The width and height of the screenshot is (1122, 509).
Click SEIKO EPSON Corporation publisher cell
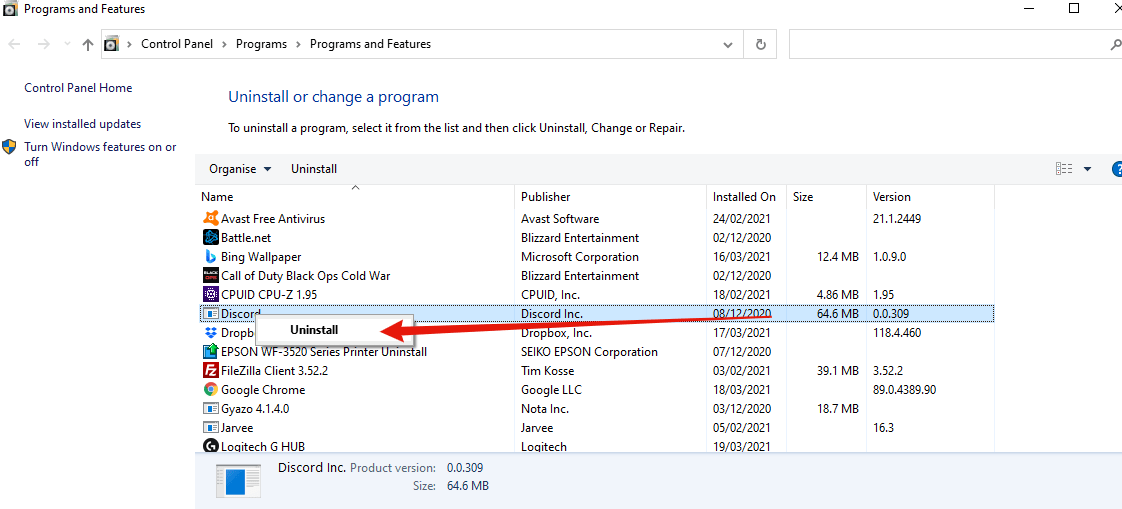pyautogui.click(x=589, y=352)
